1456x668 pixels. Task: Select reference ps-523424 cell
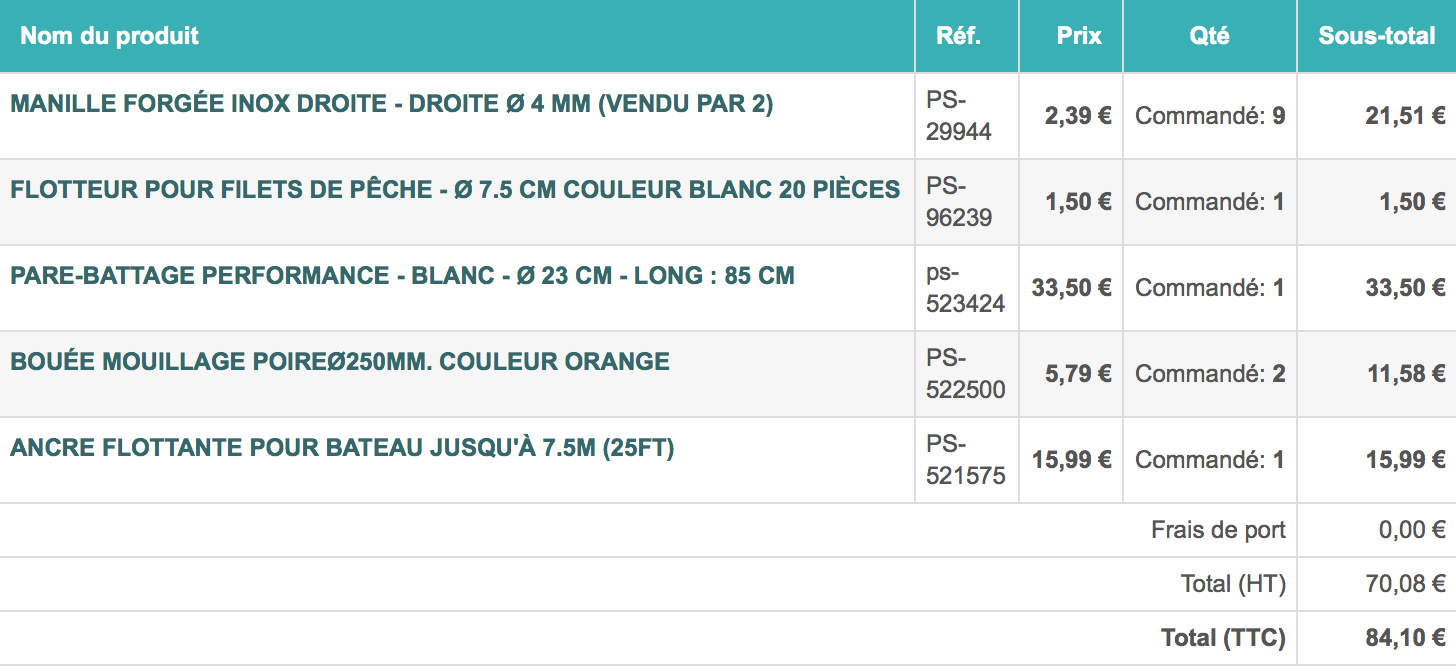coord(965,288)
